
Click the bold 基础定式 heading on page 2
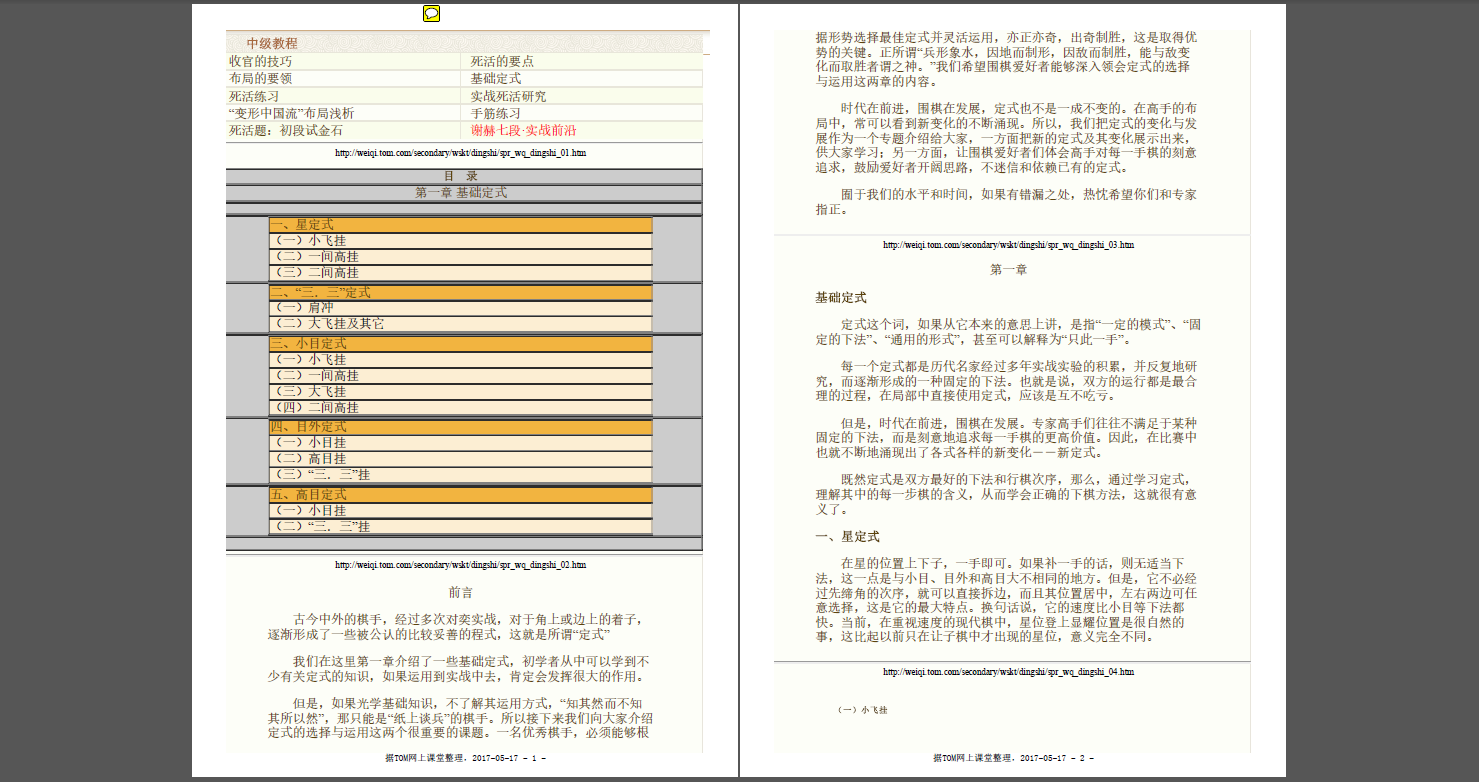coord(841,298)
